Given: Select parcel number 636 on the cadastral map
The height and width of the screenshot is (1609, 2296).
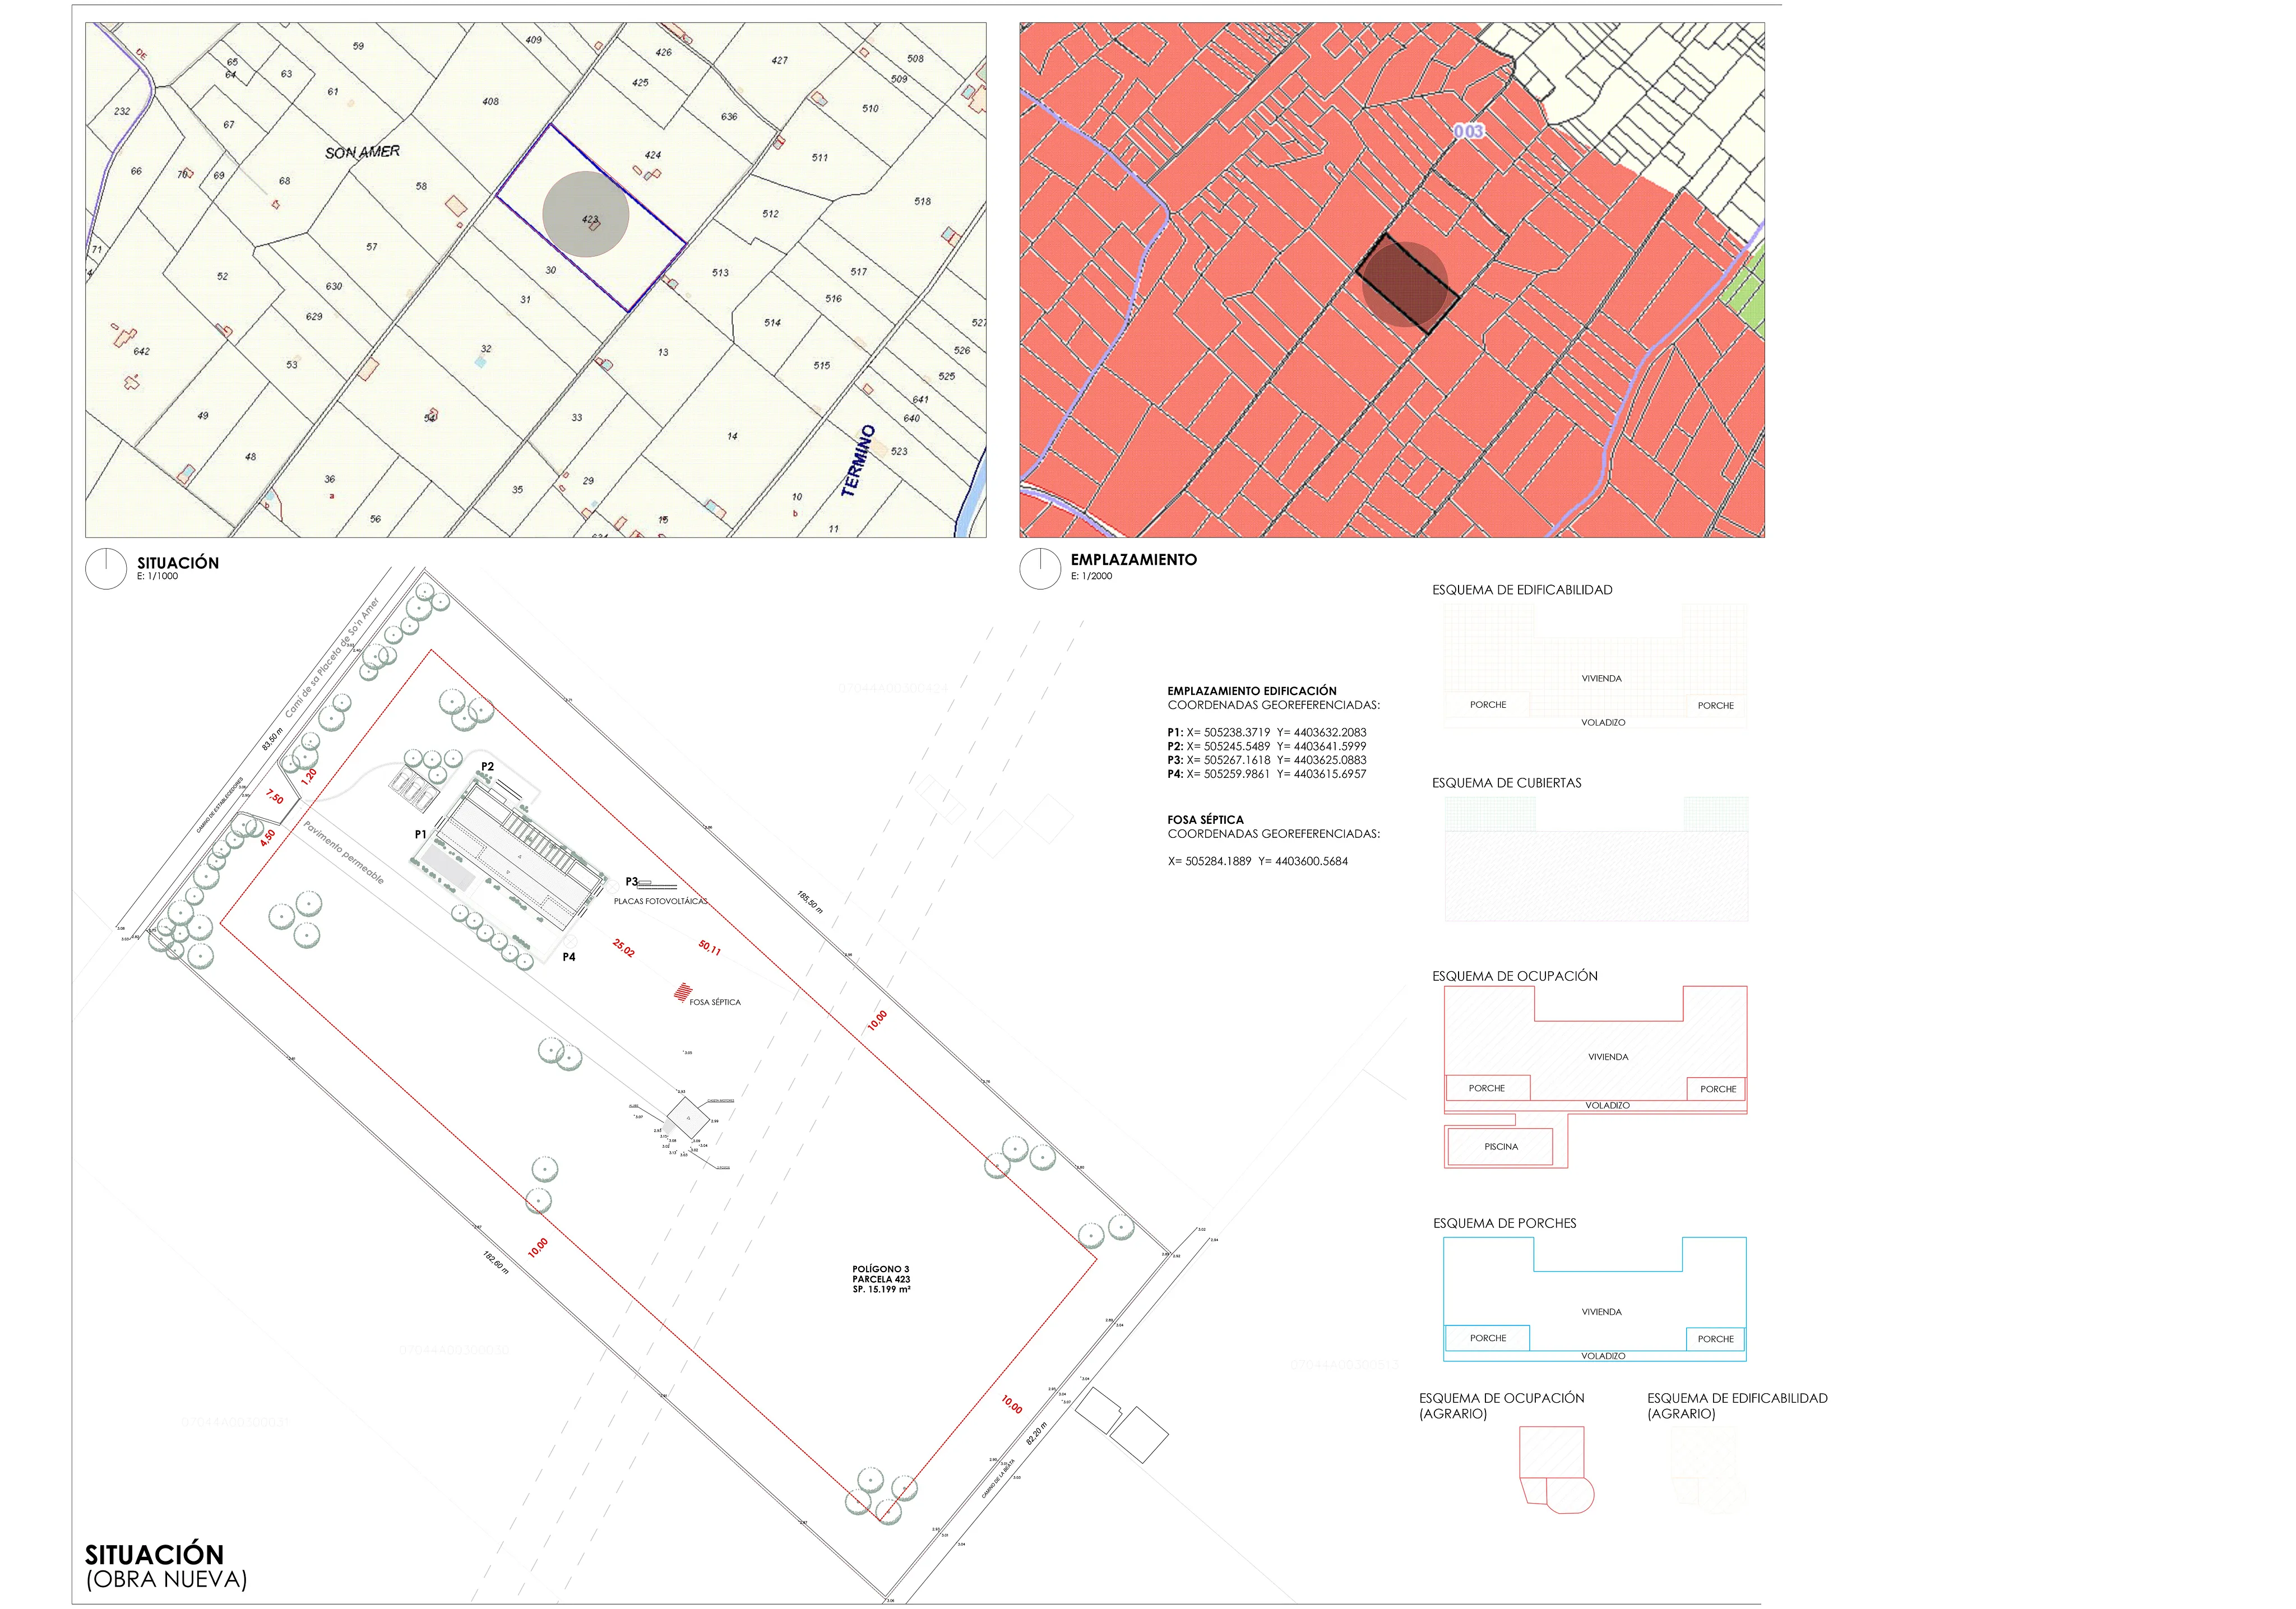Looking at the screenshot, I should (729, 117).
